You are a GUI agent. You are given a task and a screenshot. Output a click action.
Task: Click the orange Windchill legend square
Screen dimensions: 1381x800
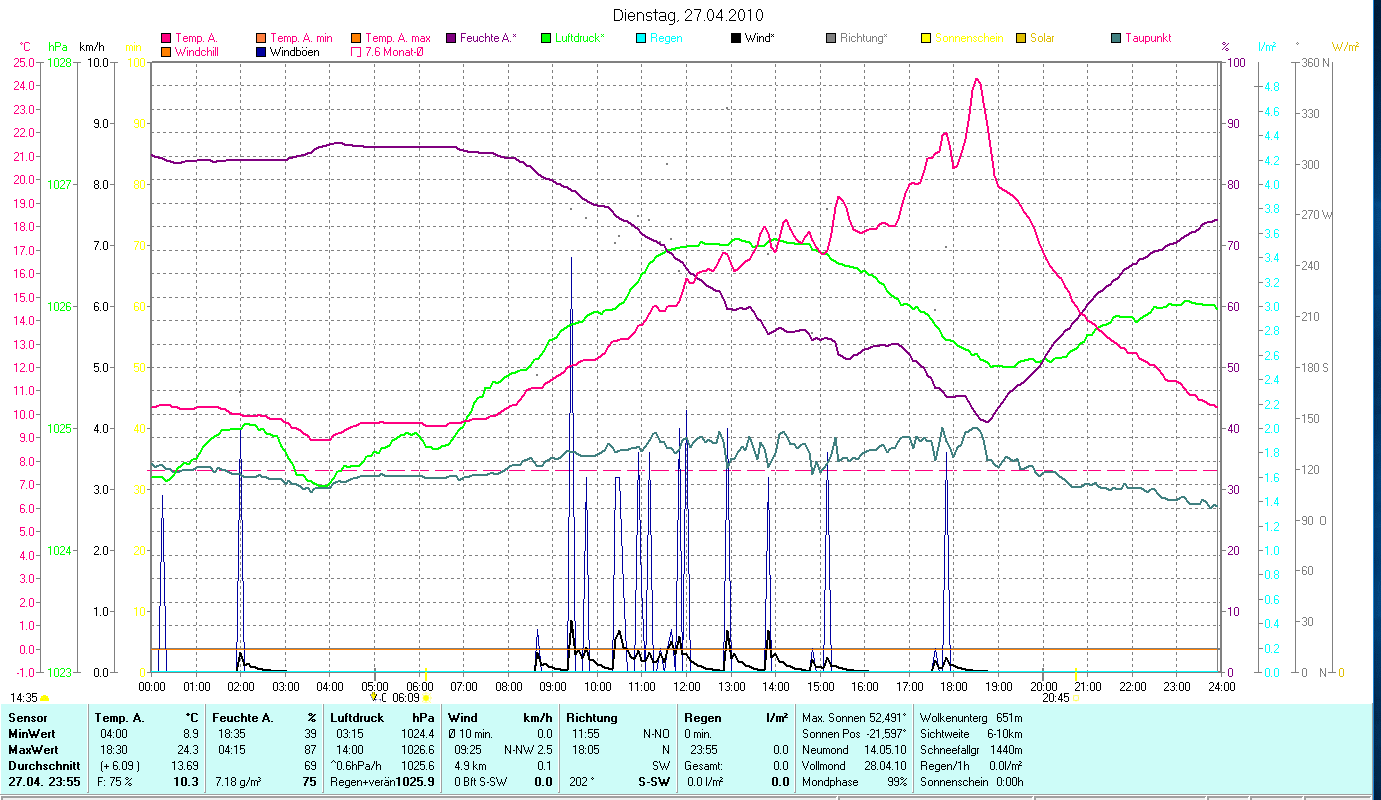tap(165, 51)
